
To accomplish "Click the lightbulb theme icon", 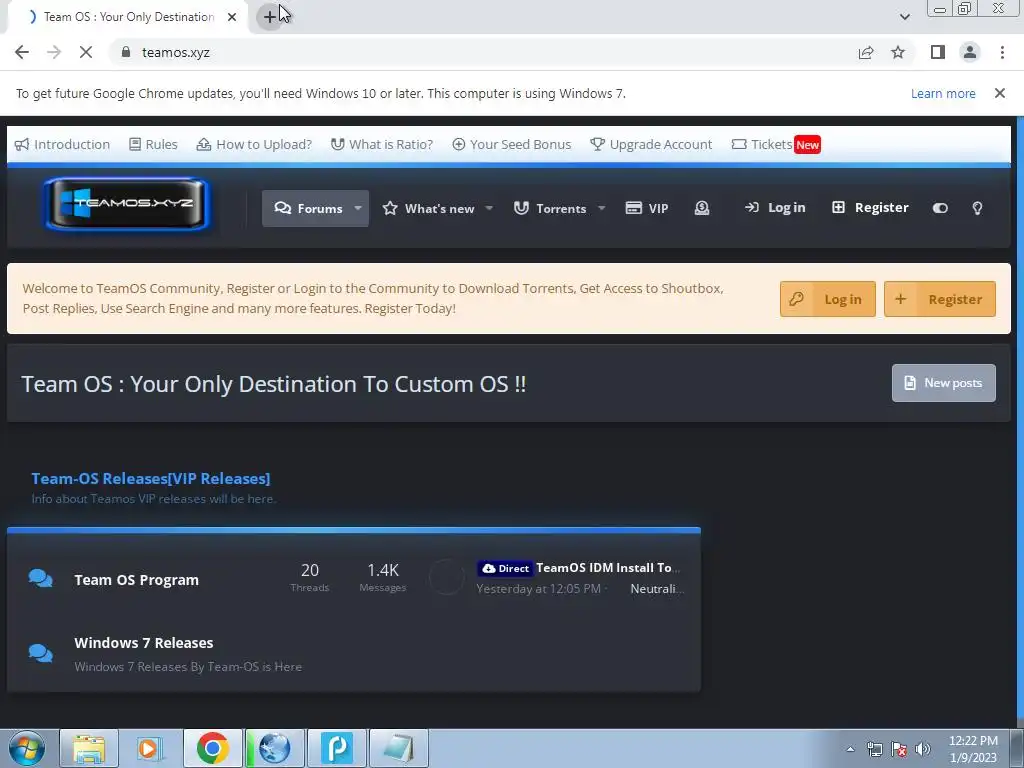I will tap(977, 208).
